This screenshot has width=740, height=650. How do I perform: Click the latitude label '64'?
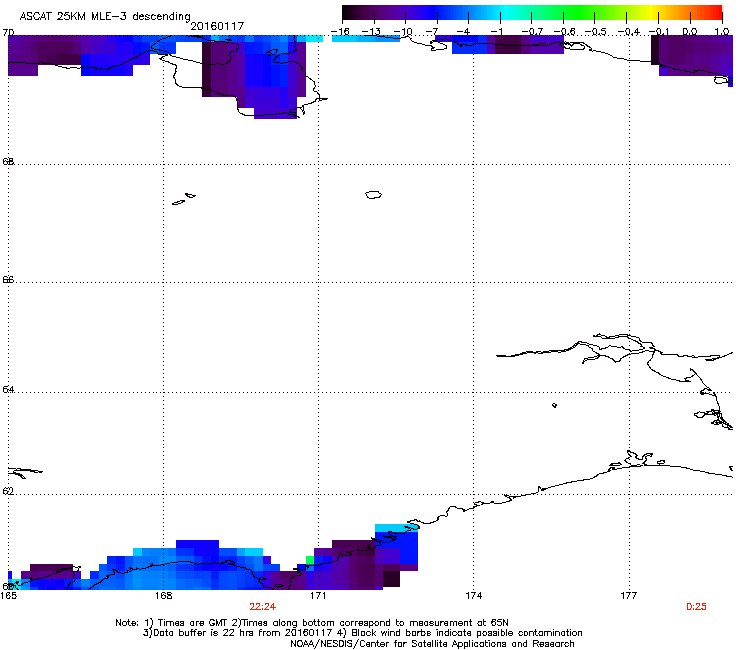click(8, 389)
